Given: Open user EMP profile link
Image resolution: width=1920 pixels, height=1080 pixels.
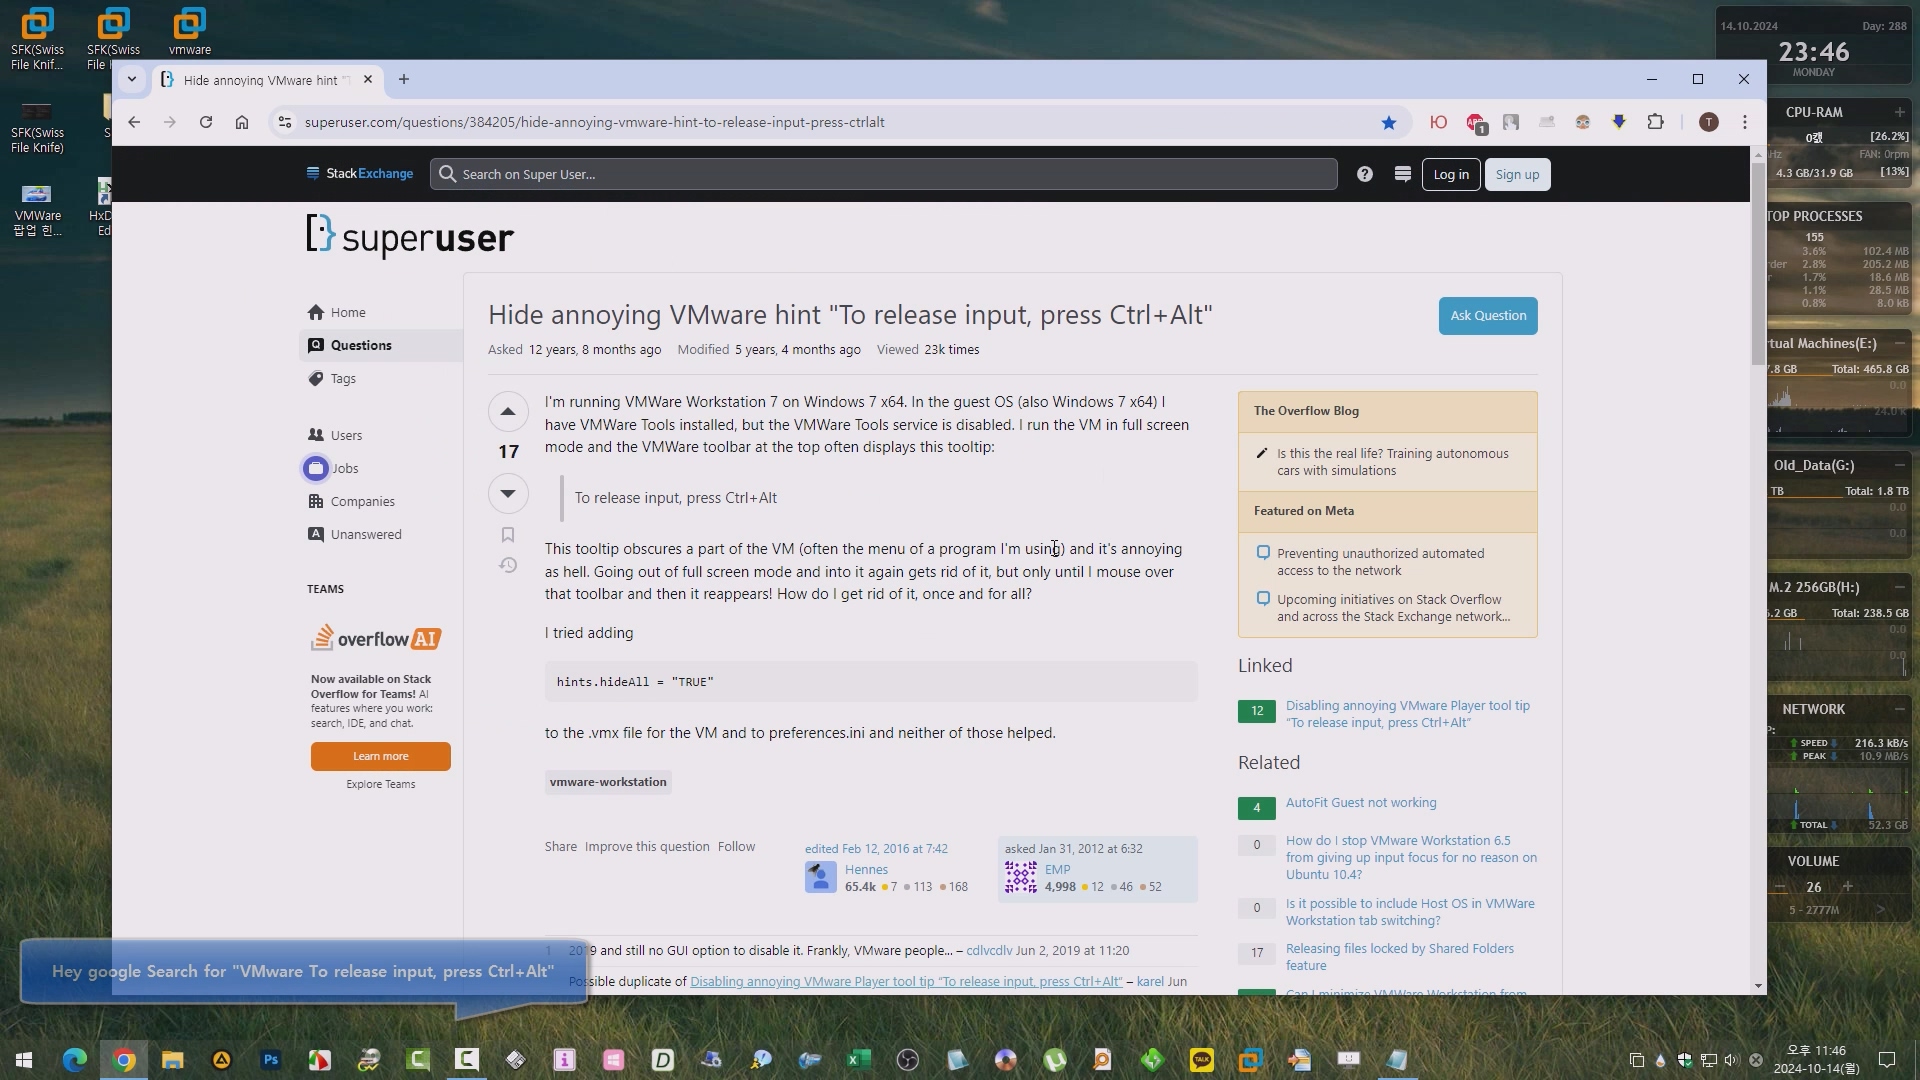Looking at the screenshot, I should click(1057, 869).
